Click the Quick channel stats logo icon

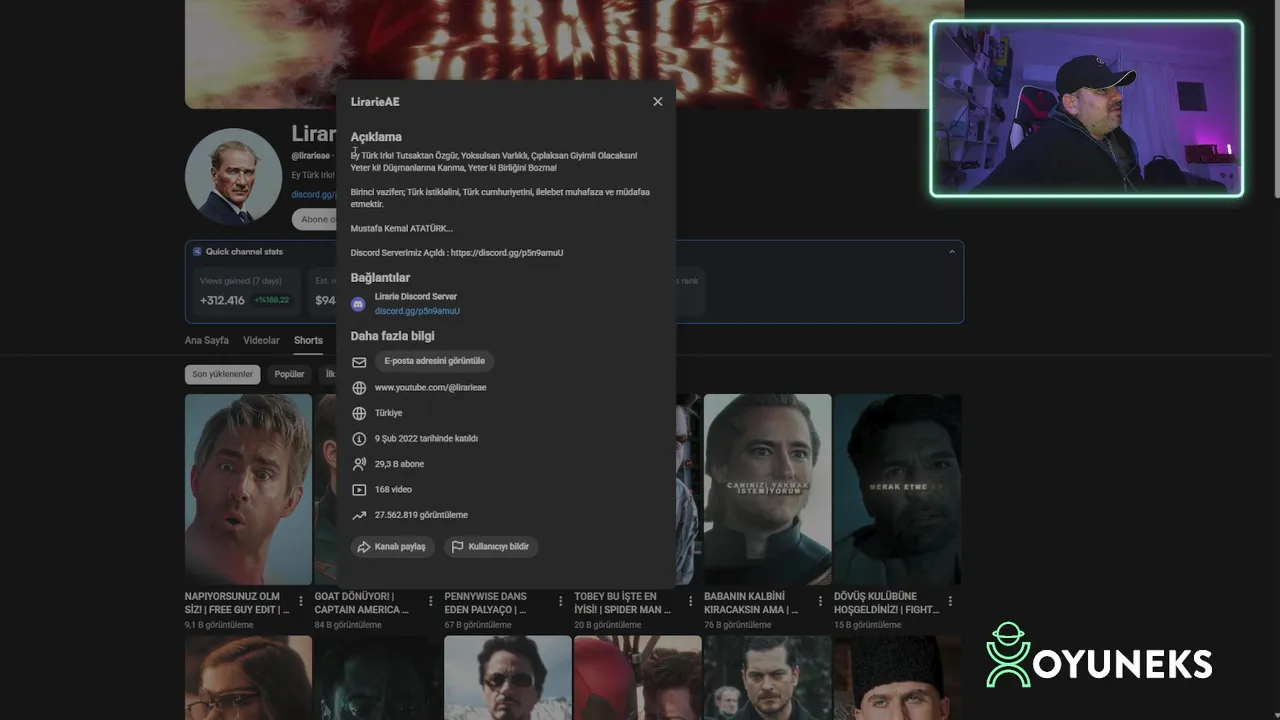click(x=197, y=252)
